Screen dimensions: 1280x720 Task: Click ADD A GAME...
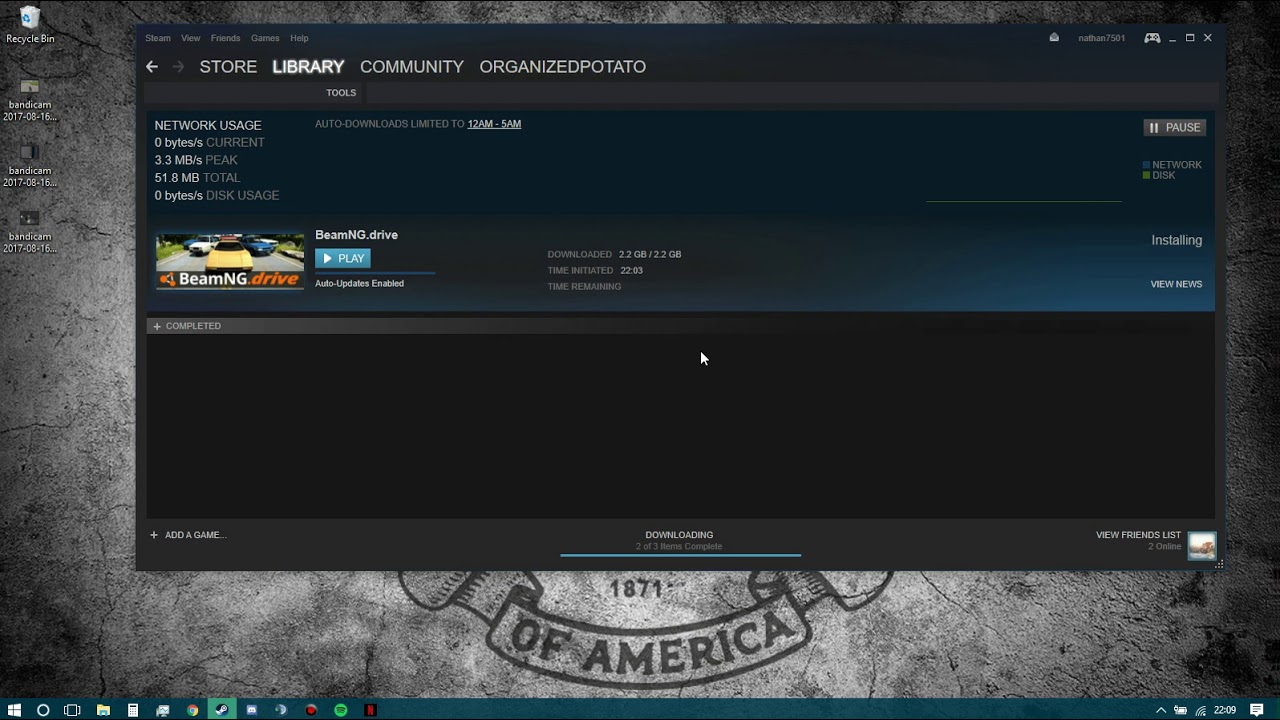coord(196,535)
